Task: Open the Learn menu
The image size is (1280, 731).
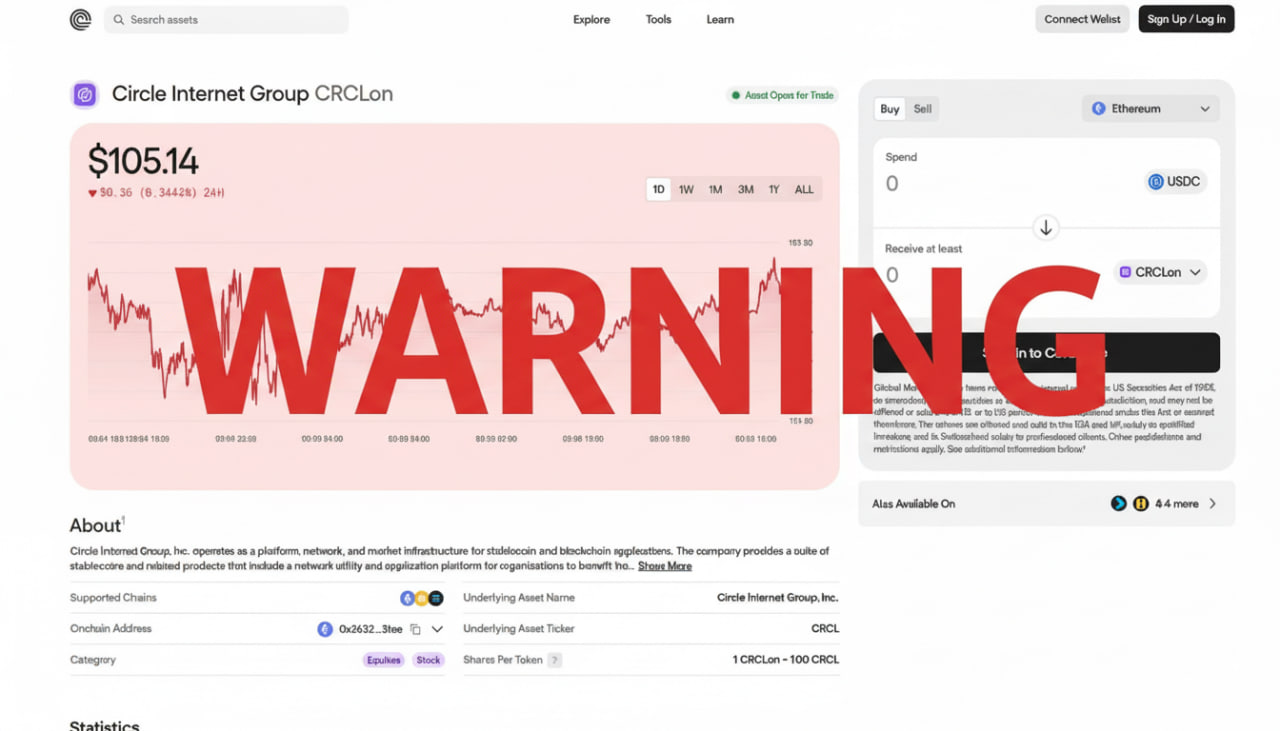Action: tap(720, 19)
